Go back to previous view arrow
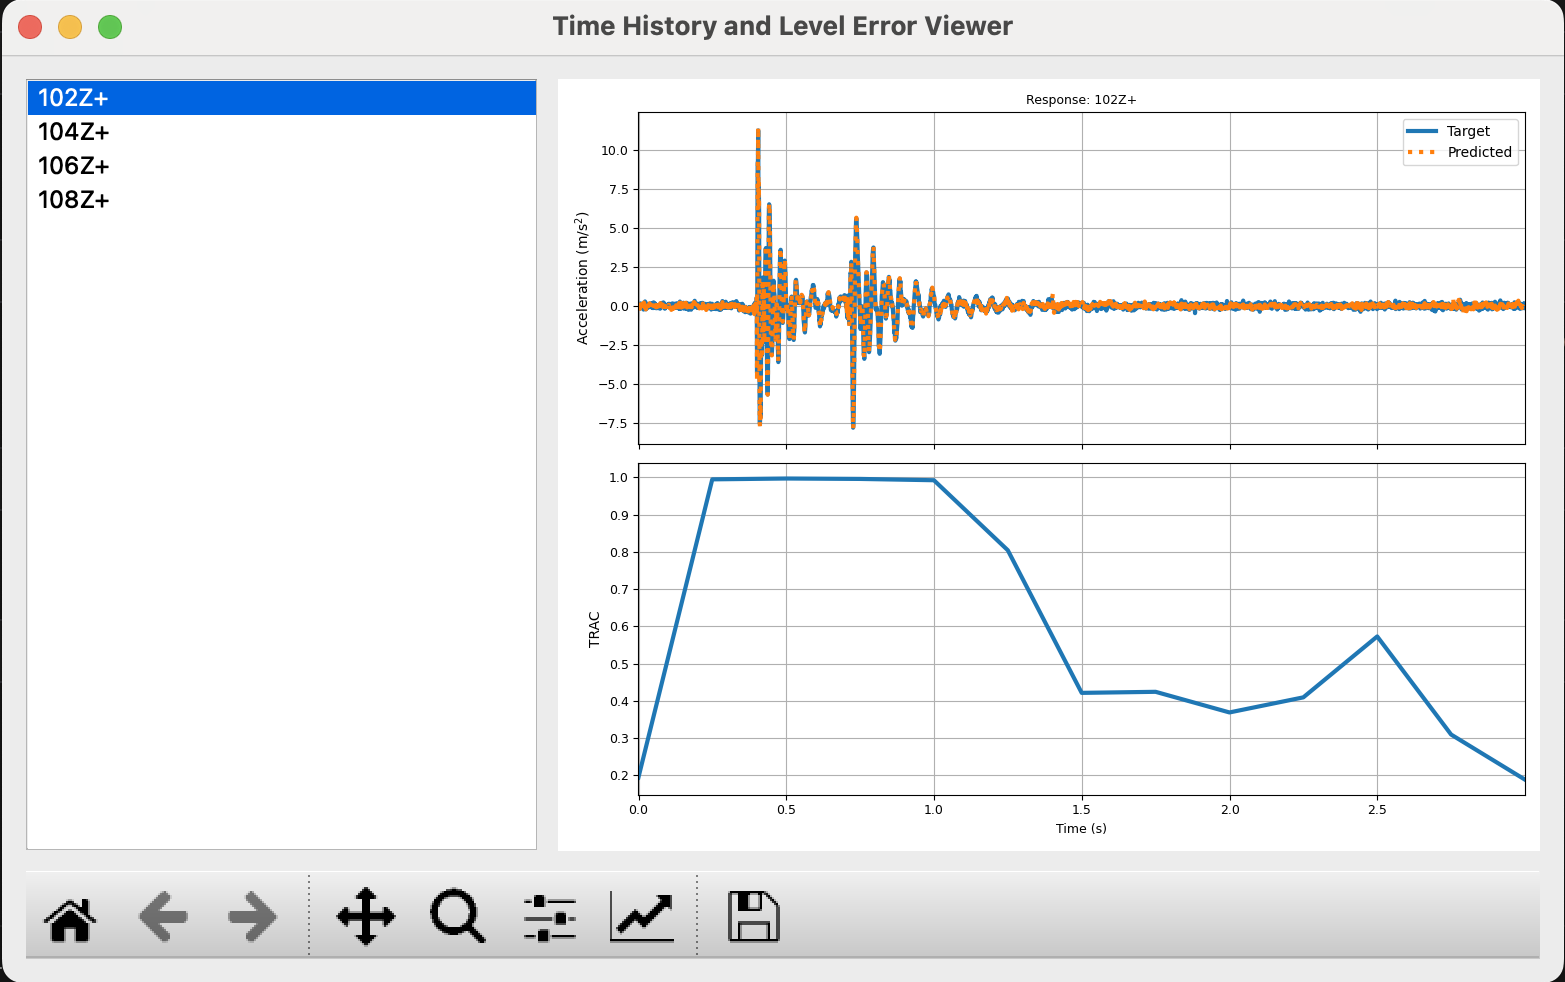 pyautogui.click(x=163, y=917)
